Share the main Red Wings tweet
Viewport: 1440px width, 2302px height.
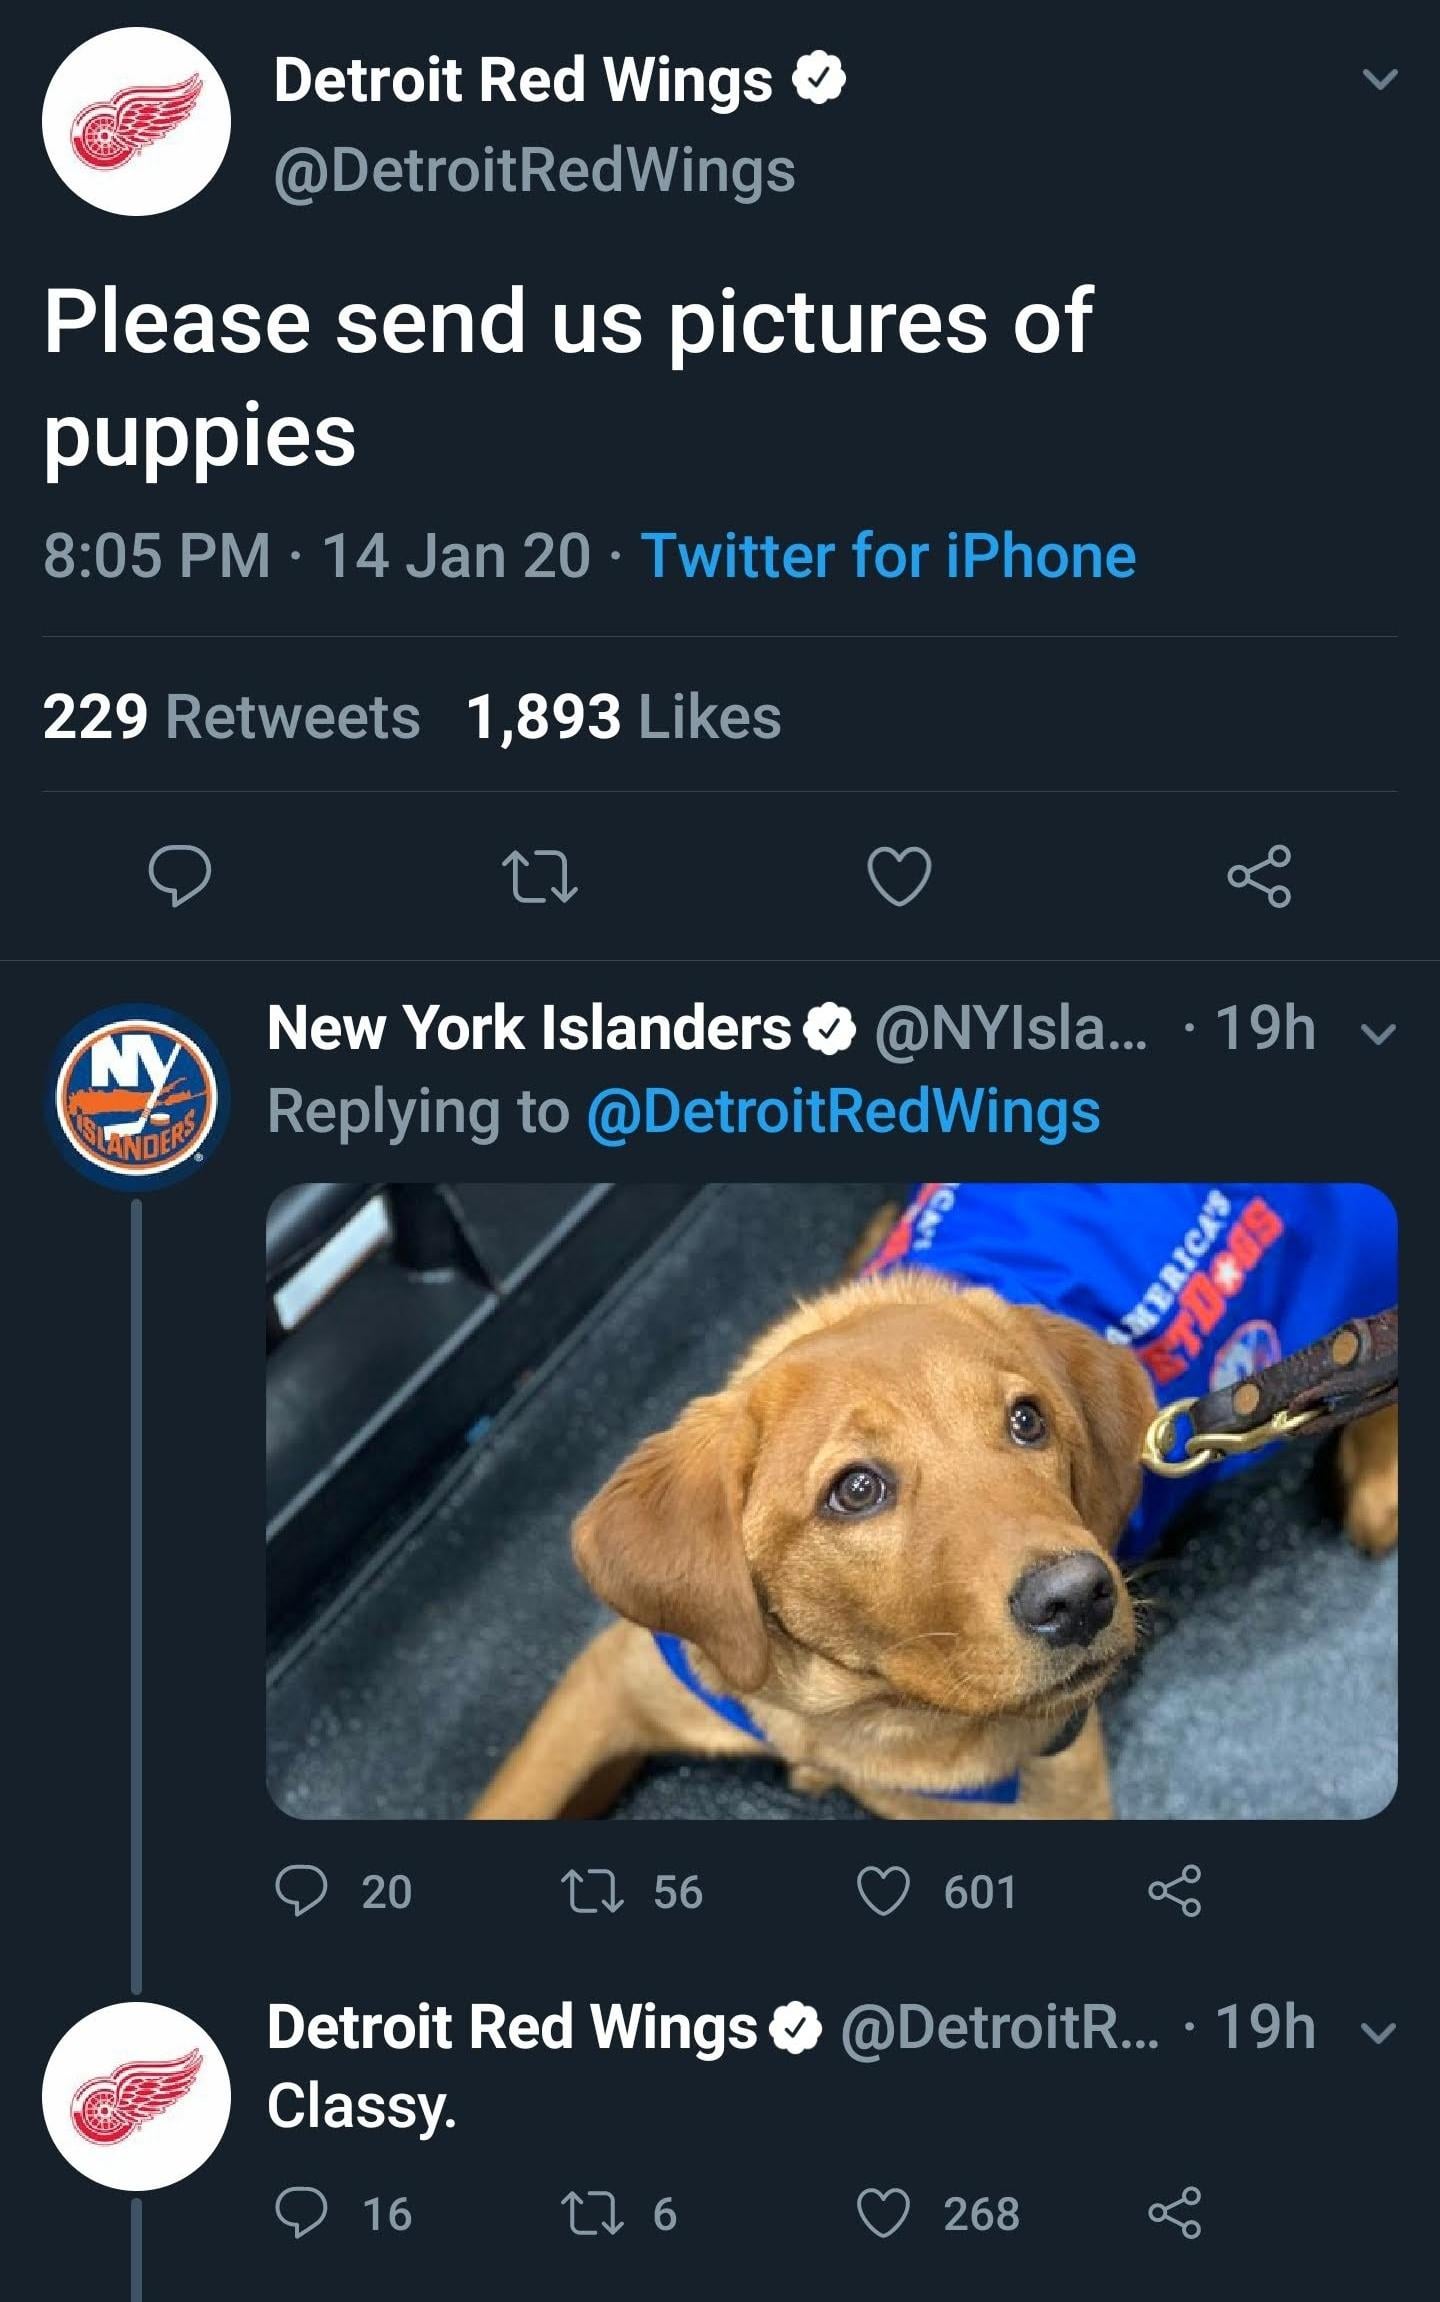(x=1259, y=876)
